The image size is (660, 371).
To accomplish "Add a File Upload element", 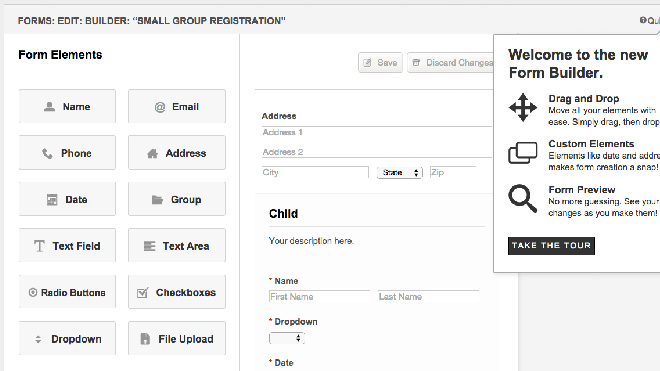I will [177, 338].
